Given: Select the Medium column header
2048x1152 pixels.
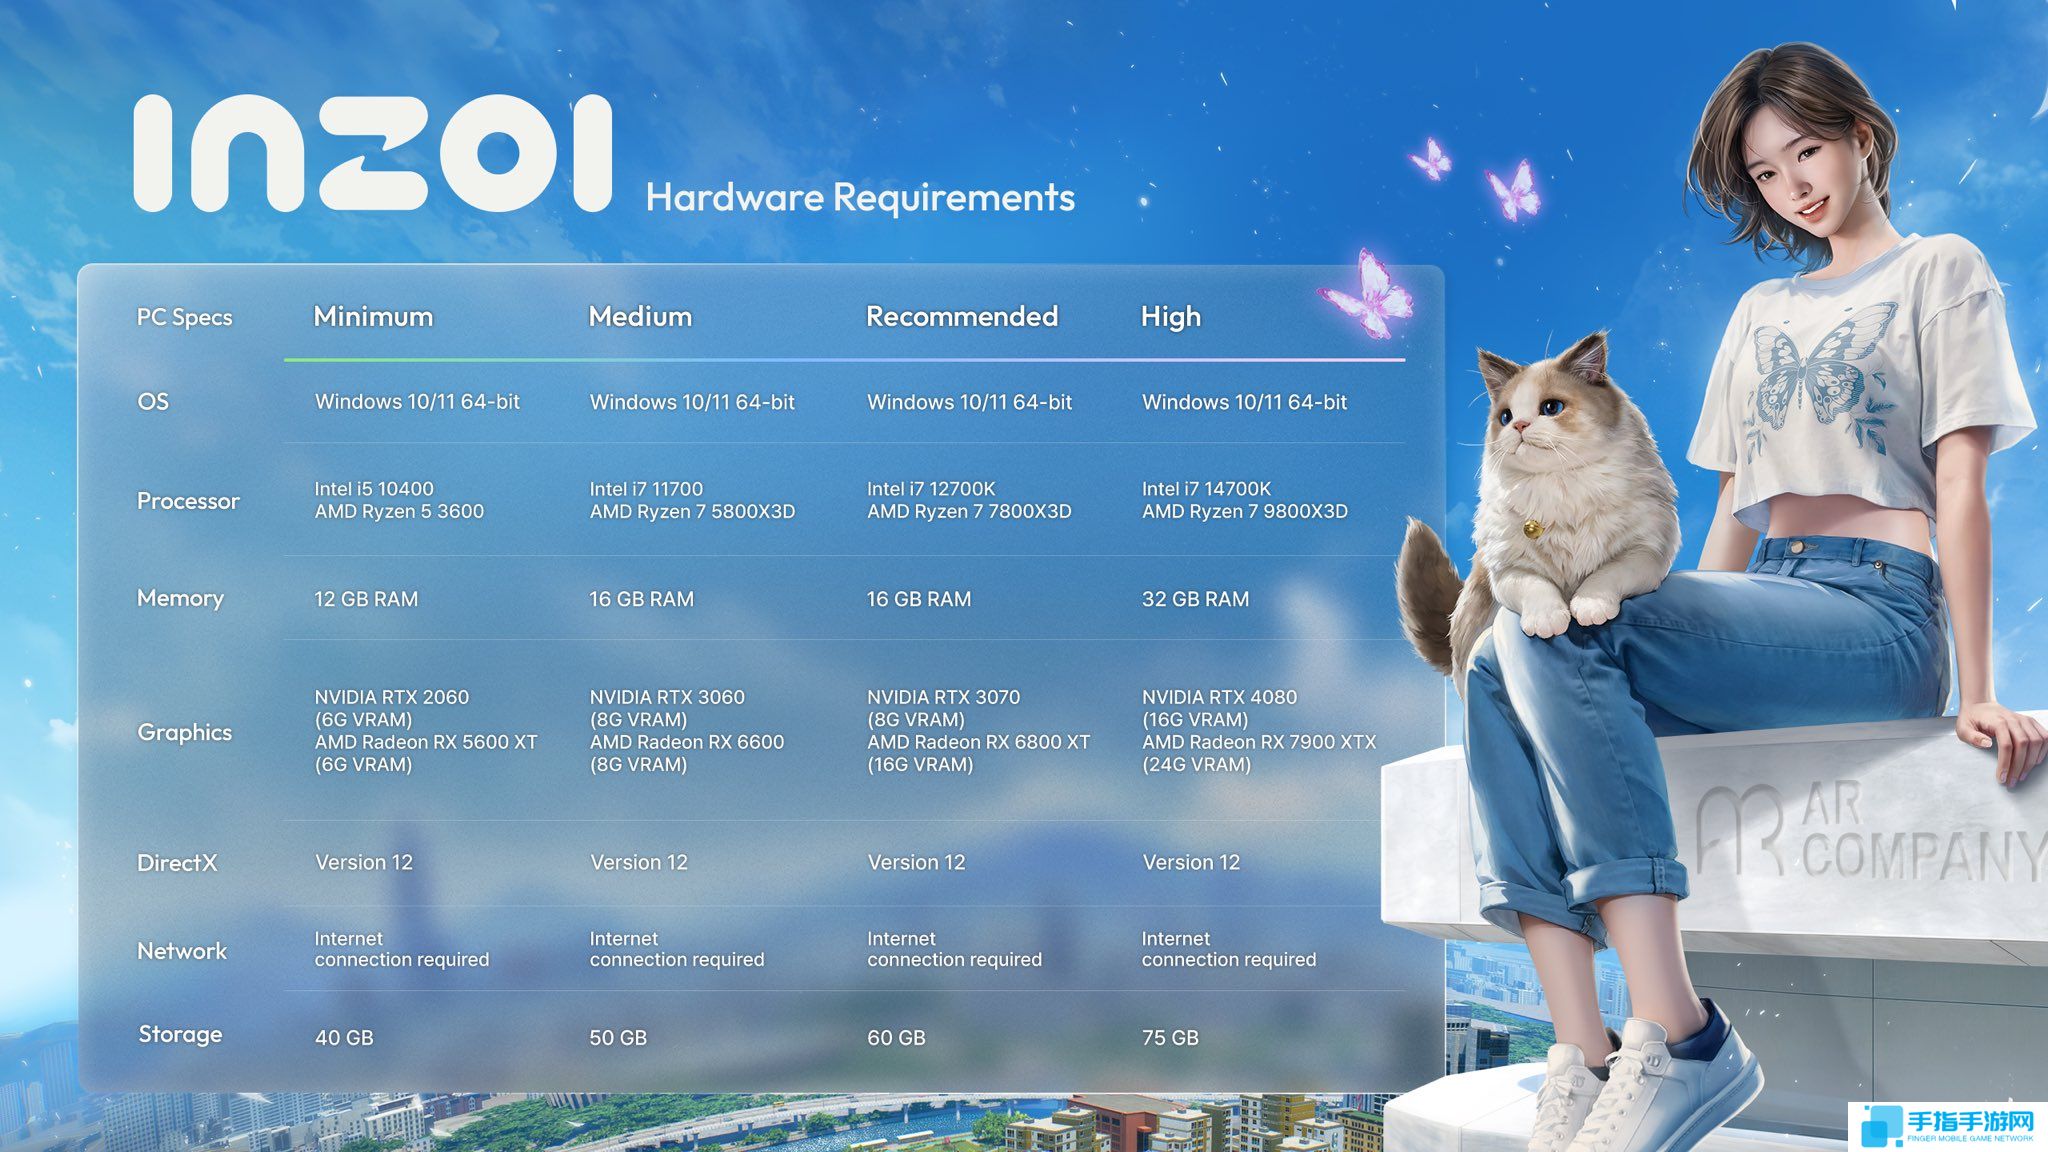Looking at the screenshot, I should point(640,317).
